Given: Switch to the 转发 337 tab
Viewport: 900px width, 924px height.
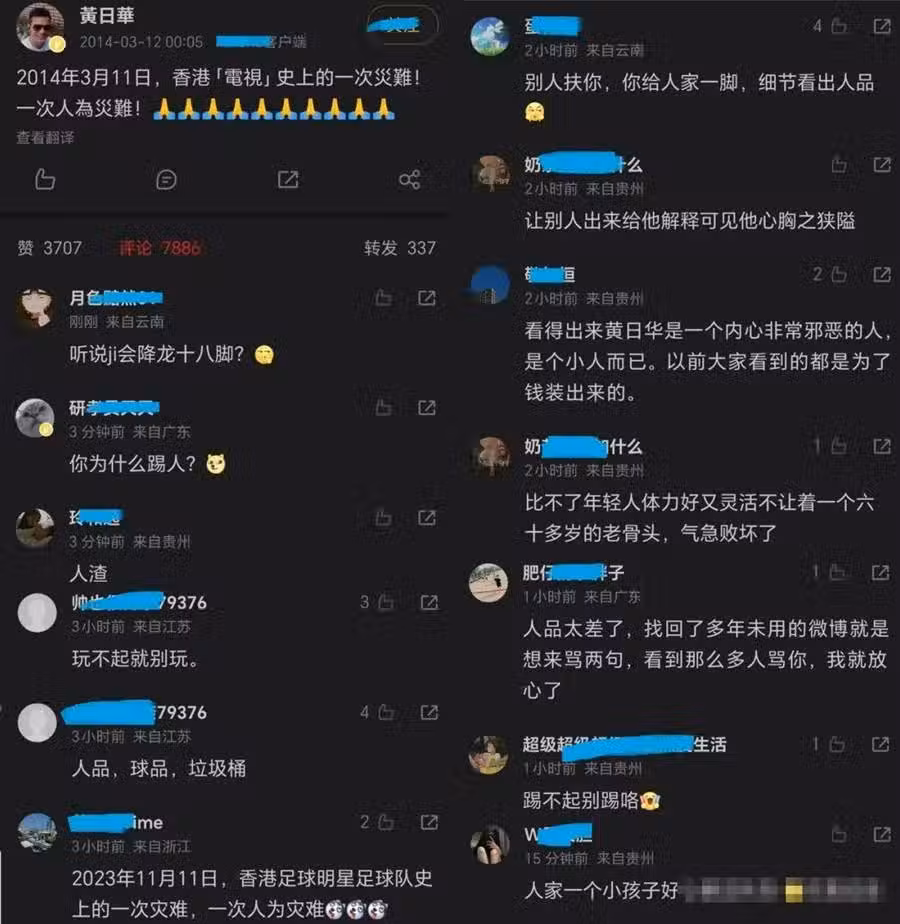Looking at the screenshot, I should pos(400,248).
